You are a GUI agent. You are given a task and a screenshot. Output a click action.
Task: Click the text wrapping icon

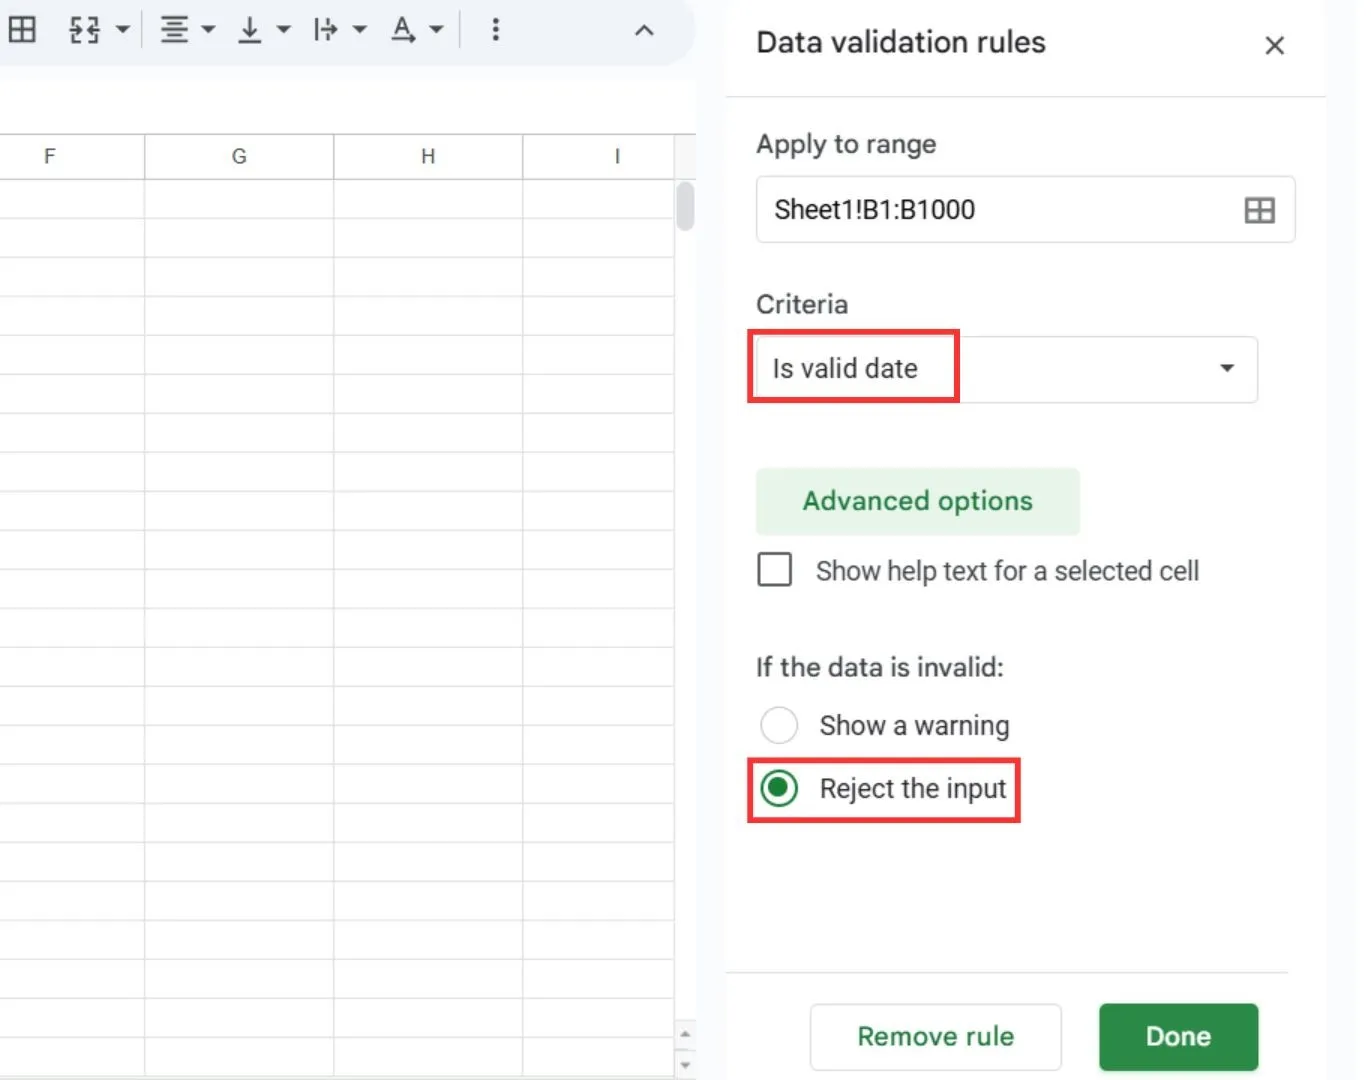click(x=325, y=30)
